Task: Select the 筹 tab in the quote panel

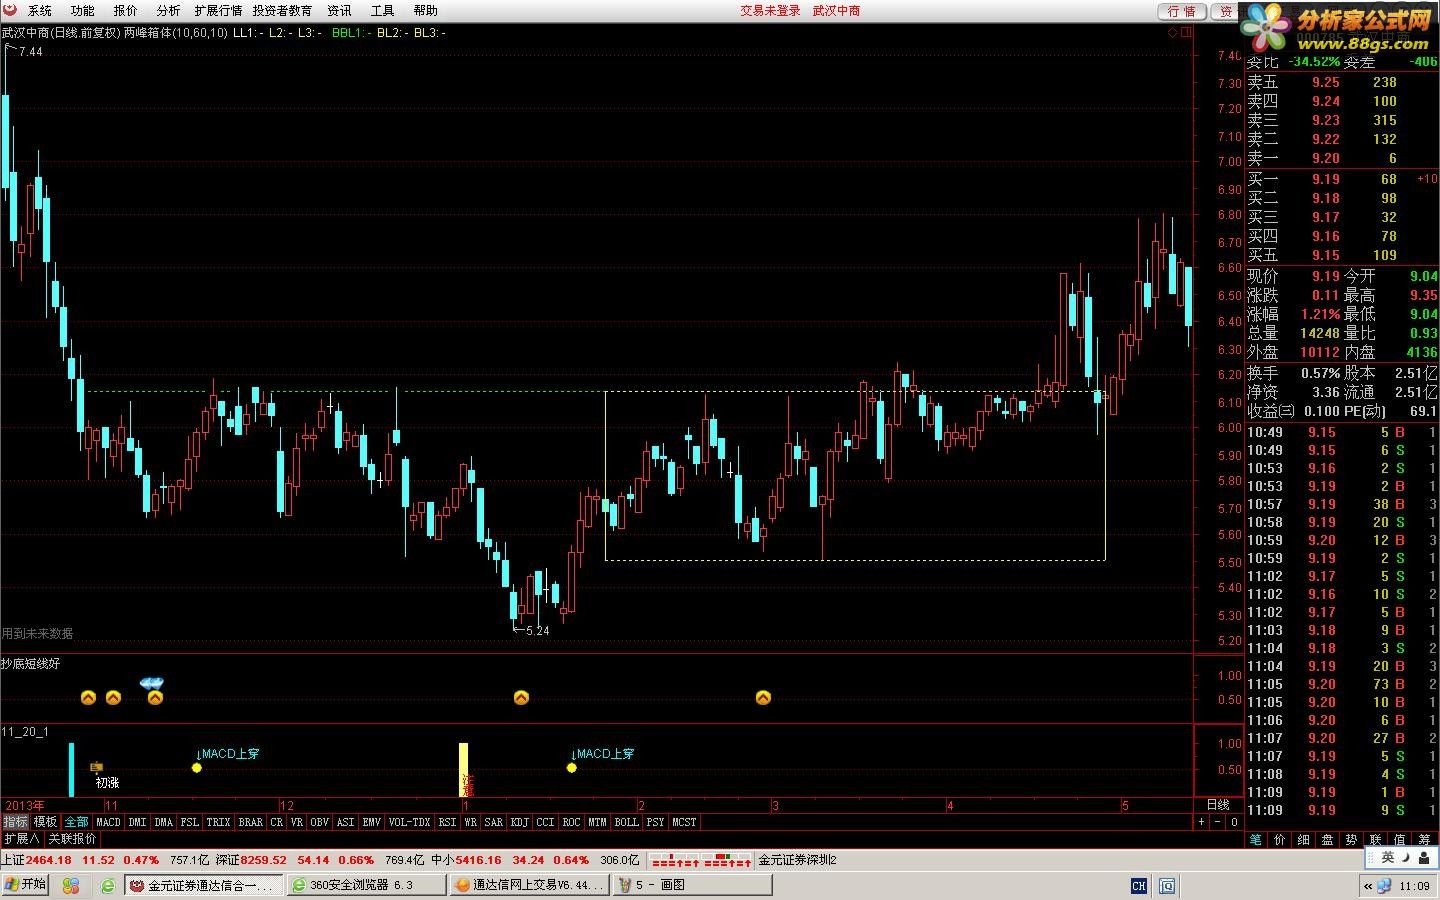Action: 1424,840
